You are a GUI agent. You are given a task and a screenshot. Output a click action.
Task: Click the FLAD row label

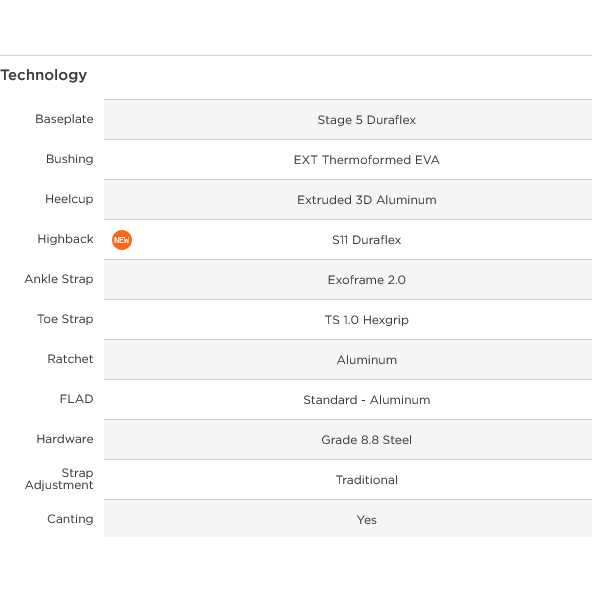76,399
